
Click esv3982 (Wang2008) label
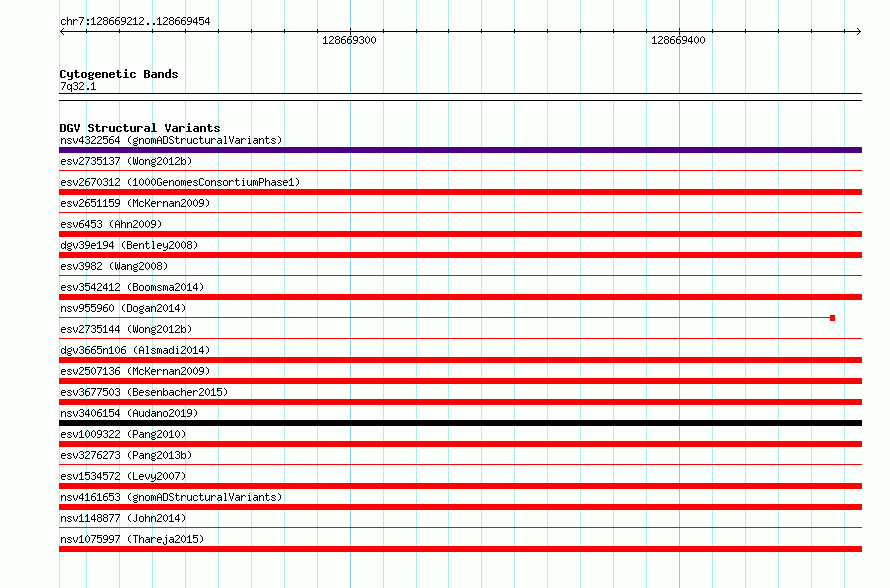tap(114, 266)
